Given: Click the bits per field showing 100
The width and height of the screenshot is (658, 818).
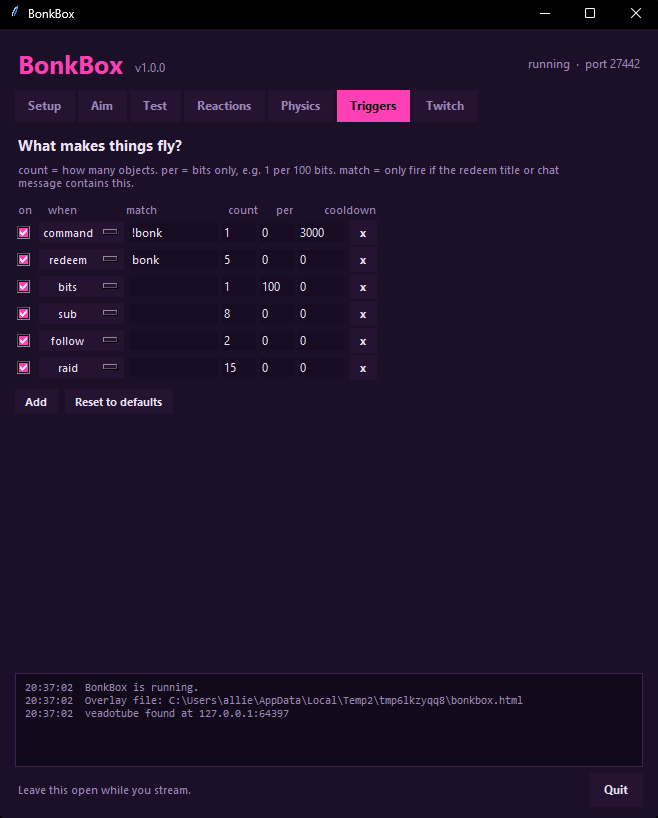Looking at the screenshot, I should click(277, 286).
